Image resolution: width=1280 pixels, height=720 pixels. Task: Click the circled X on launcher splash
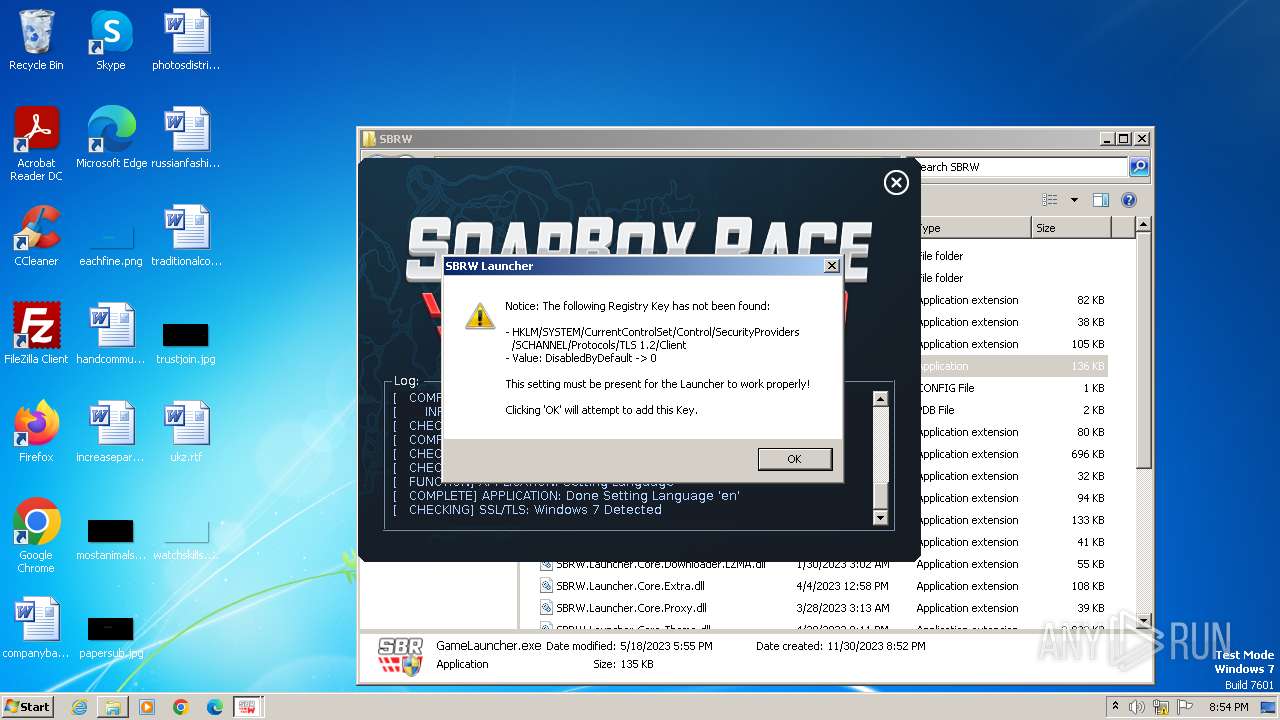pos(896,182)
